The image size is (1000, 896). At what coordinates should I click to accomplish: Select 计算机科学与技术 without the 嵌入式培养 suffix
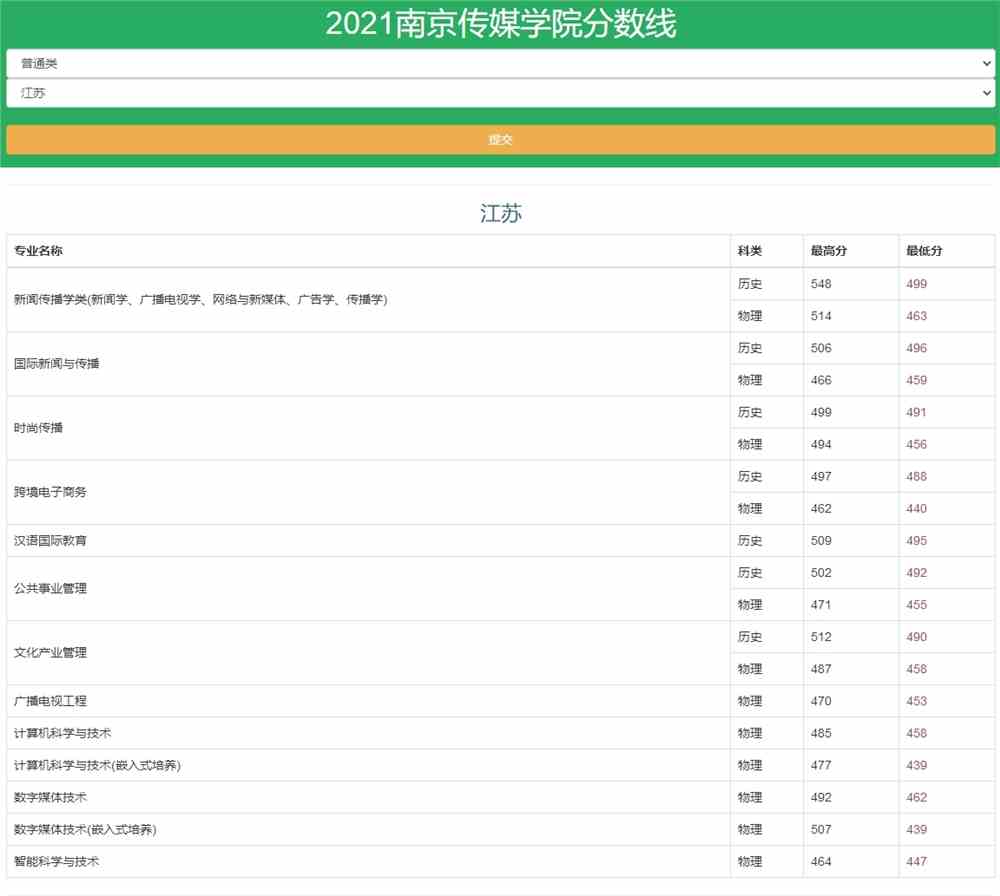pos(62,733)
